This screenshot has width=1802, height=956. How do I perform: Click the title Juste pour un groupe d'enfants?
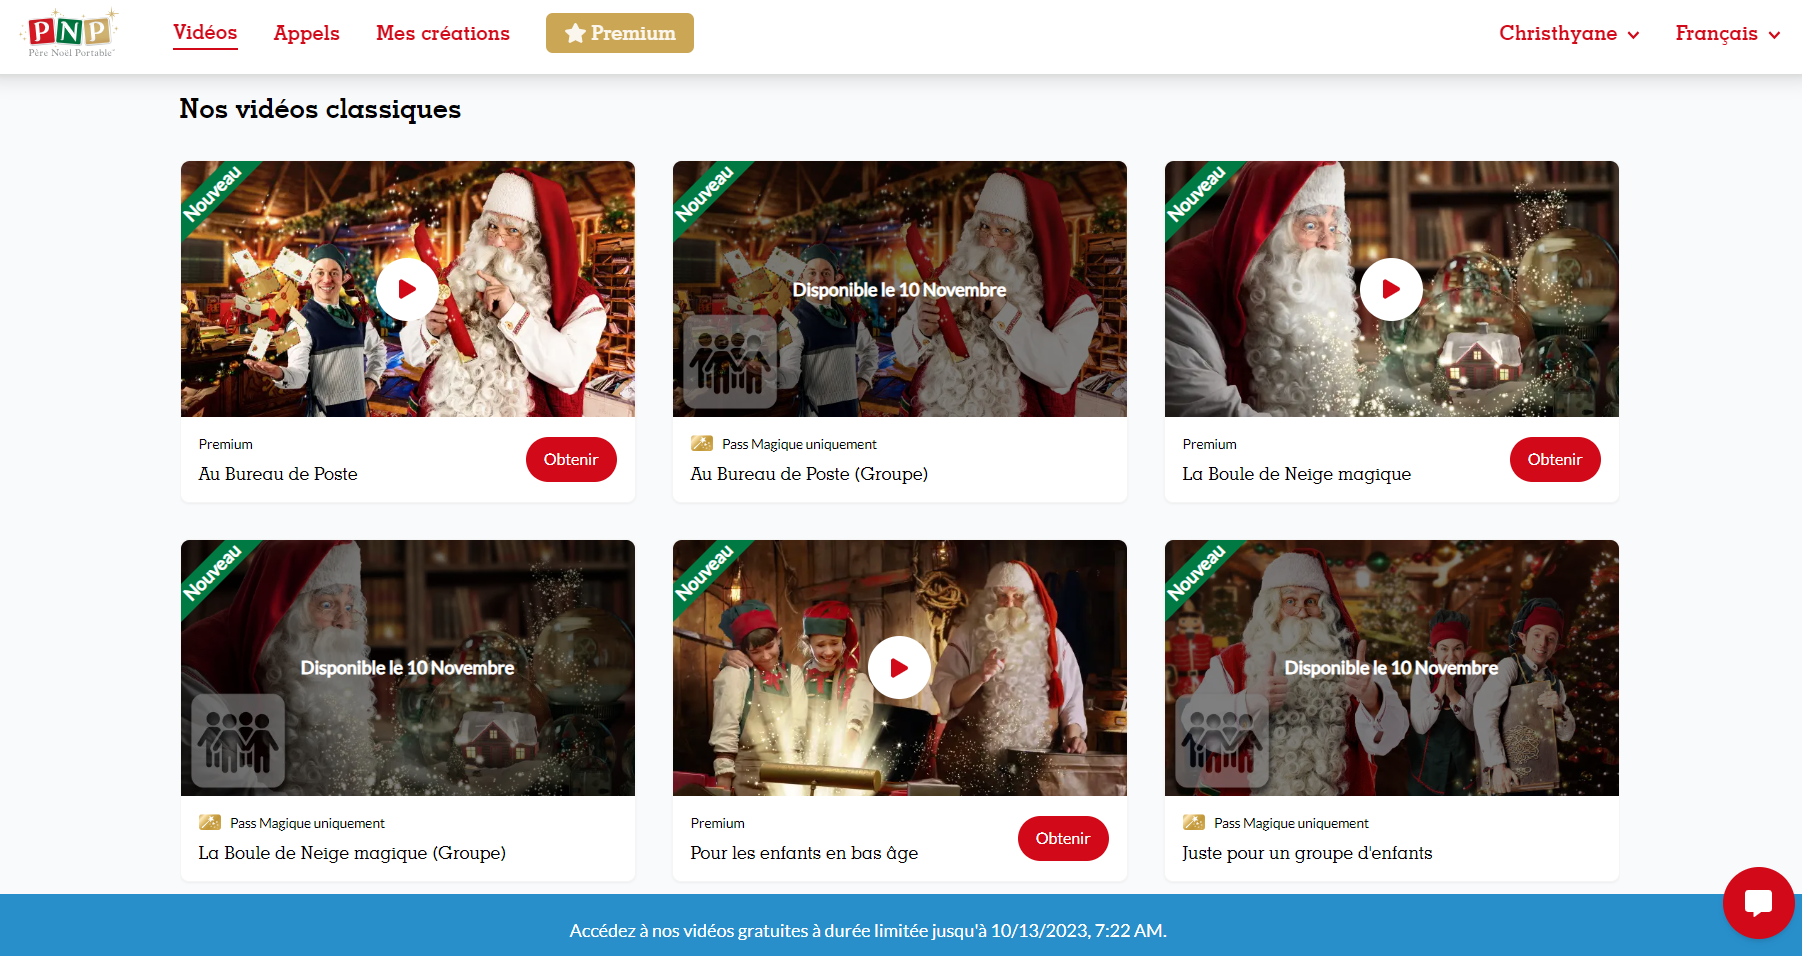pyautogui.click(x=1307, y=853)
